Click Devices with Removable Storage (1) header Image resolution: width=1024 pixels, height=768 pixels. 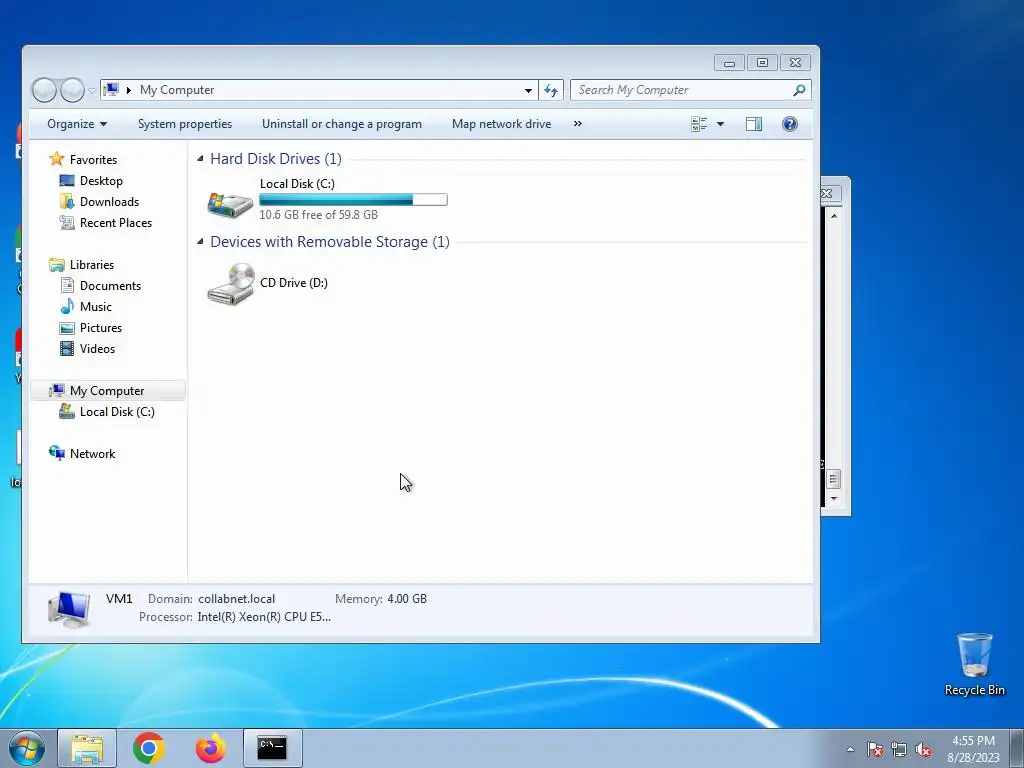pos(330,242)
